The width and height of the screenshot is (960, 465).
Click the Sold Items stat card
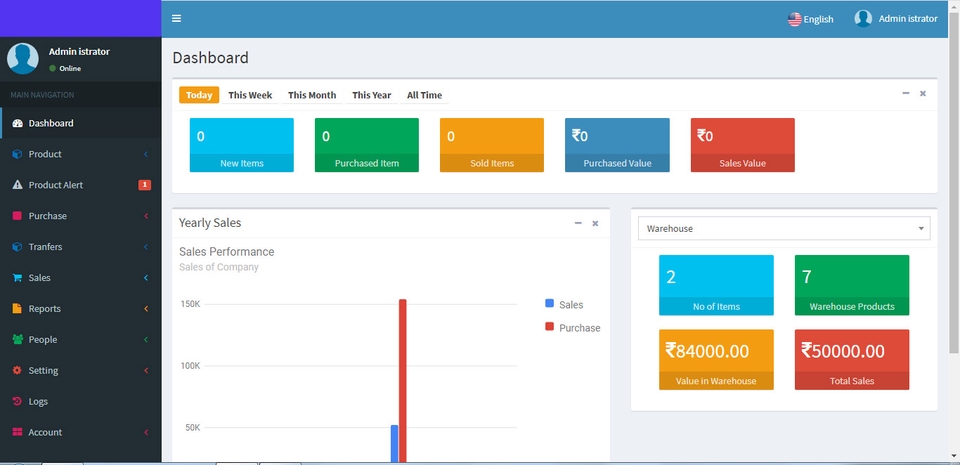(x=492, y=145)
